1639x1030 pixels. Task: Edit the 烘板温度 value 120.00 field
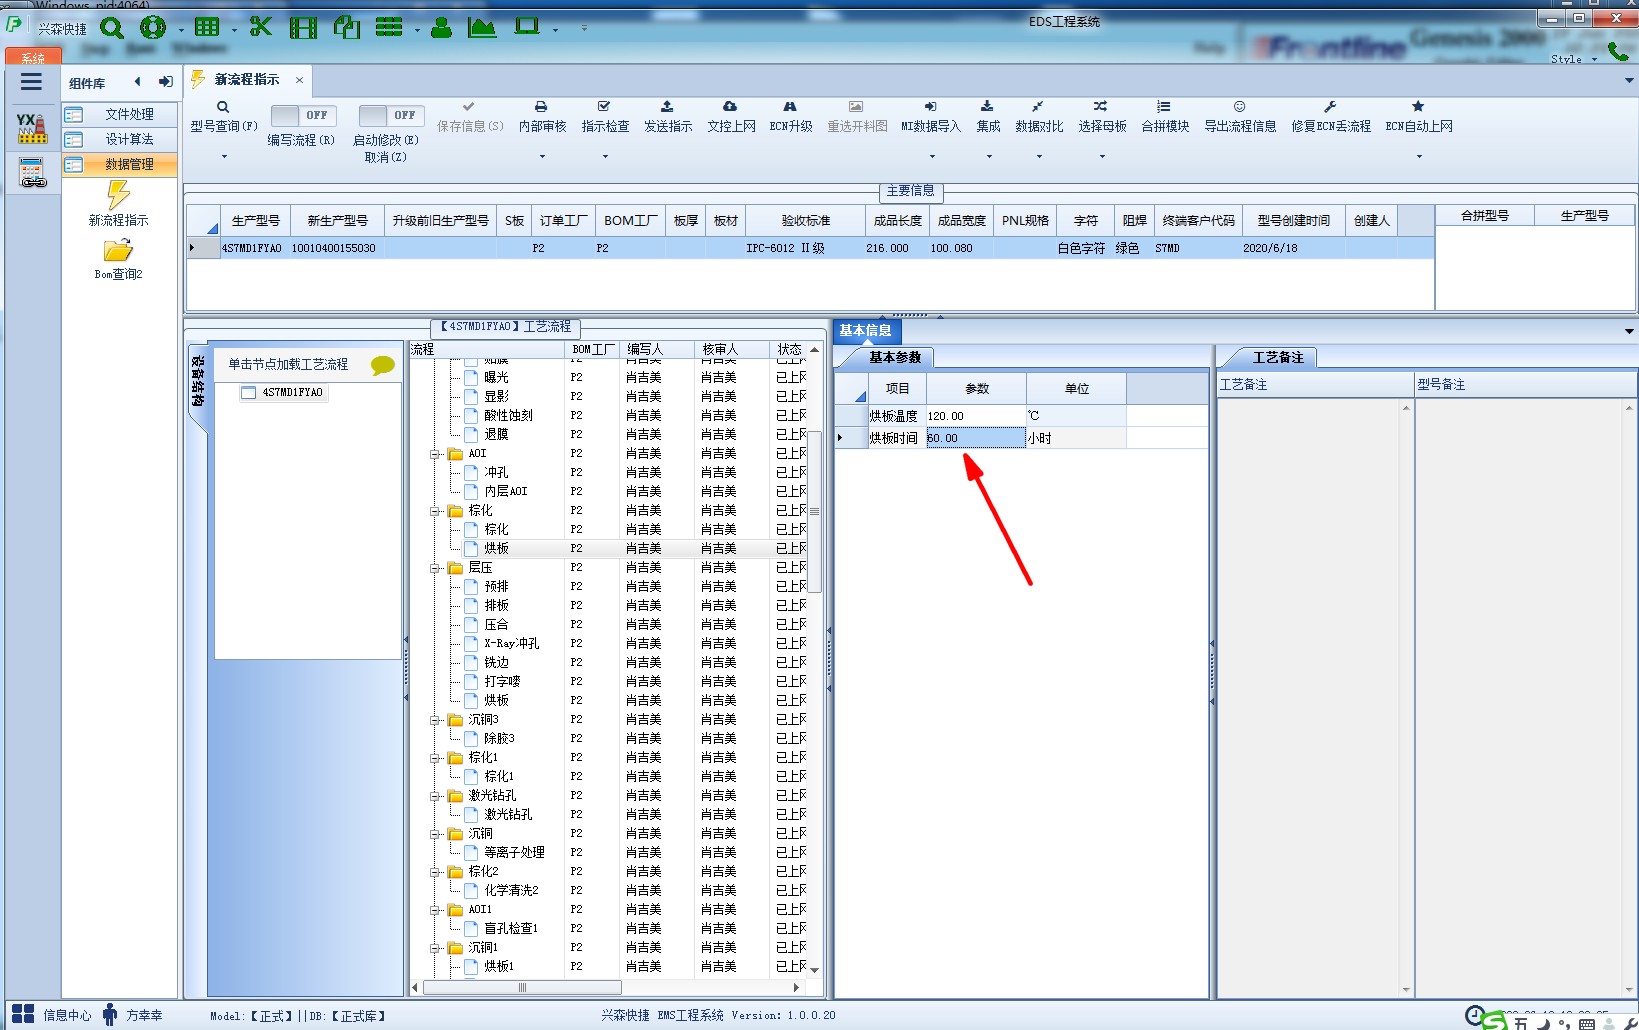pos(975,416)
